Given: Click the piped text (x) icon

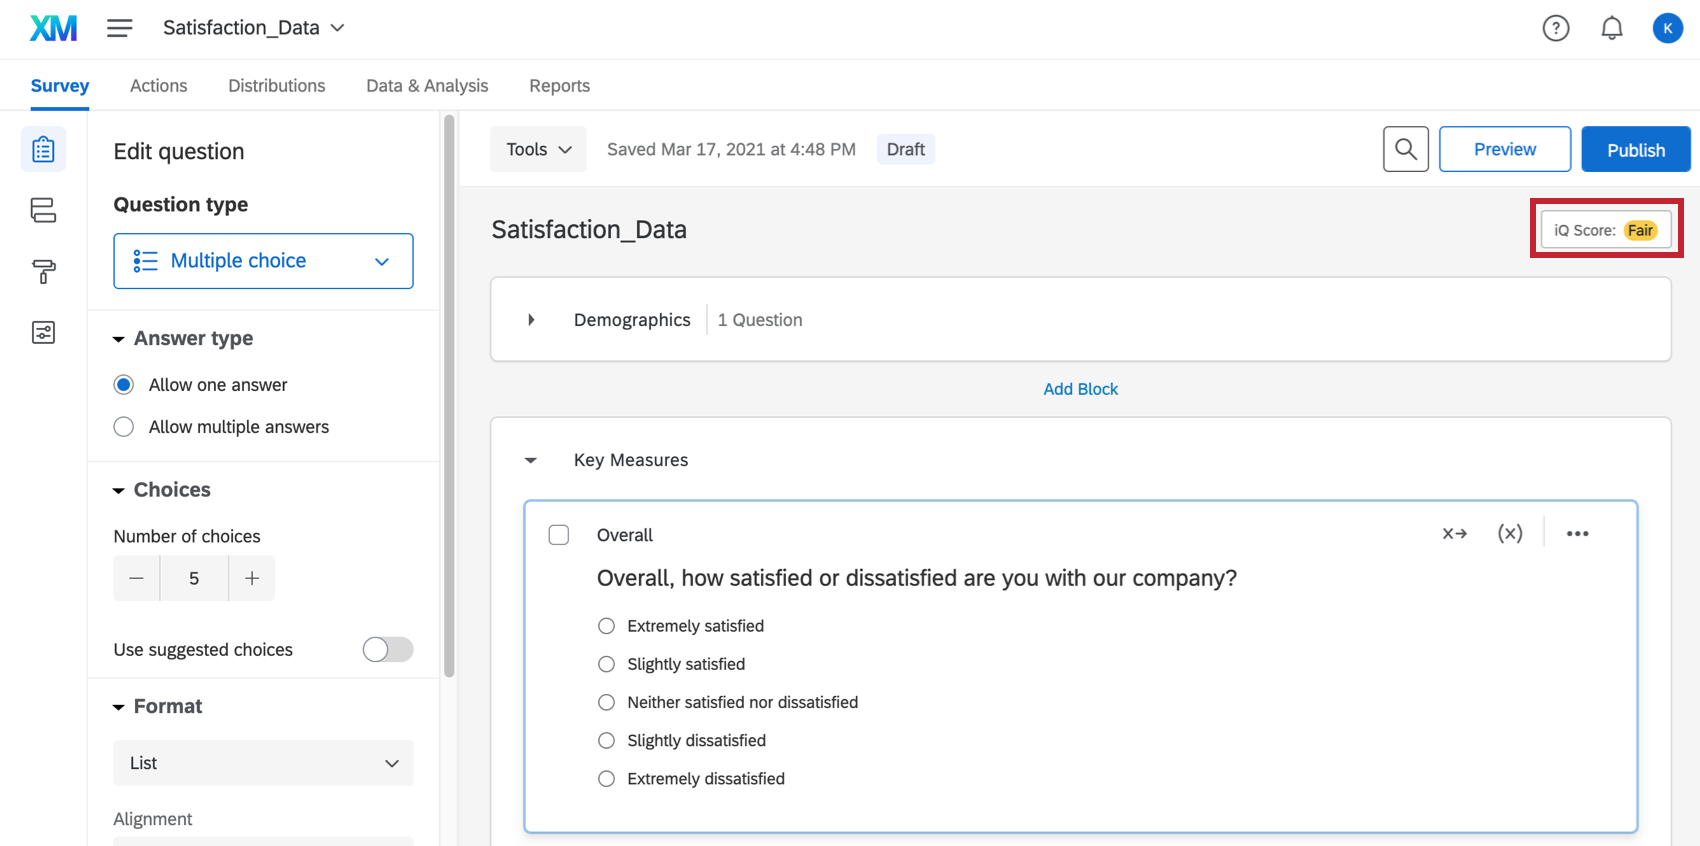Looking at the screenshot, I should click(1509, 534).
